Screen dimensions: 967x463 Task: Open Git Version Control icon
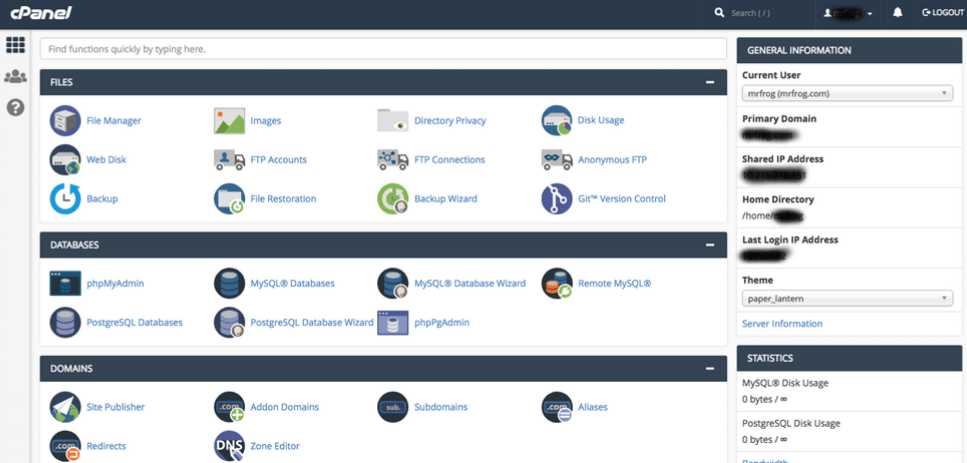pos(557,199)
